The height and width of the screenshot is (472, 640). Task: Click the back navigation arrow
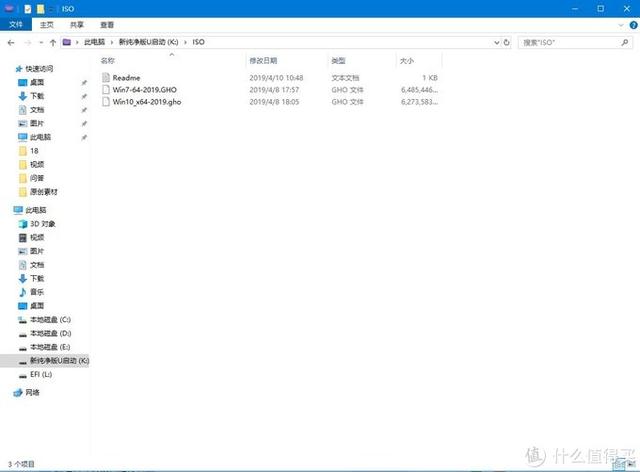click(x=11, y=42)
